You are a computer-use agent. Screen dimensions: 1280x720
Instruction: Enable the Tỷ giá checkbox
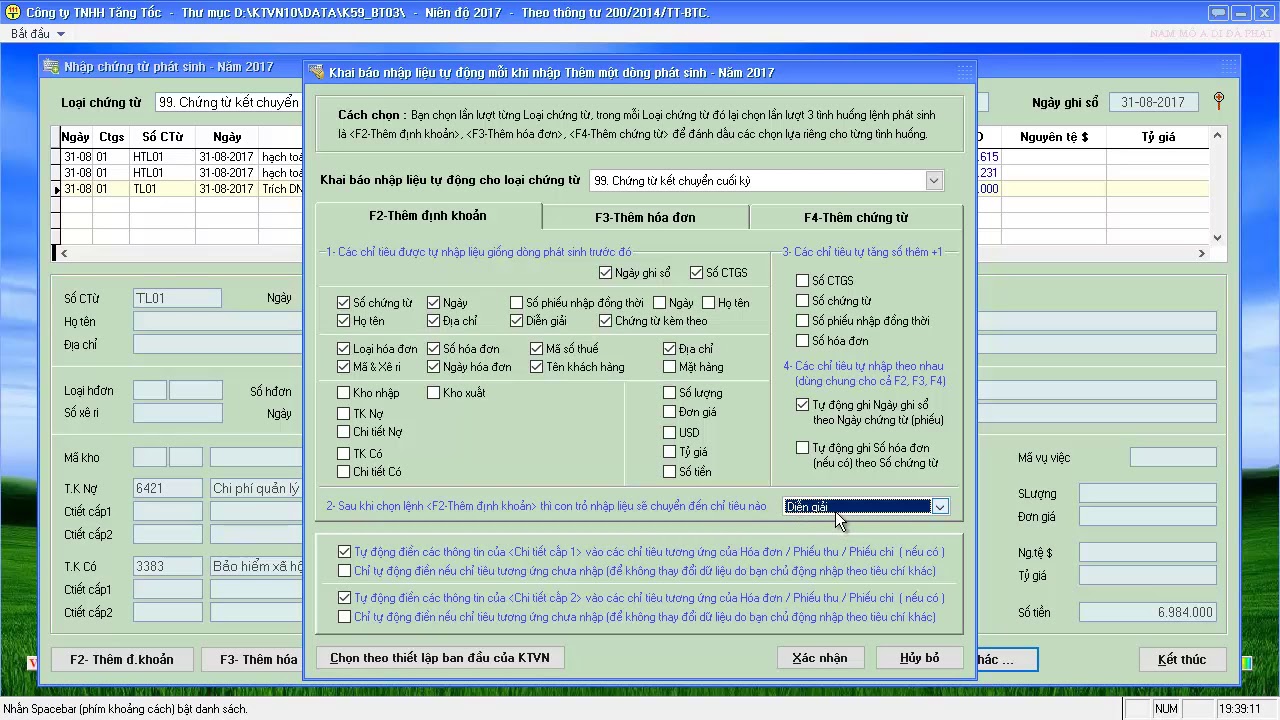(x=670, y=452)
